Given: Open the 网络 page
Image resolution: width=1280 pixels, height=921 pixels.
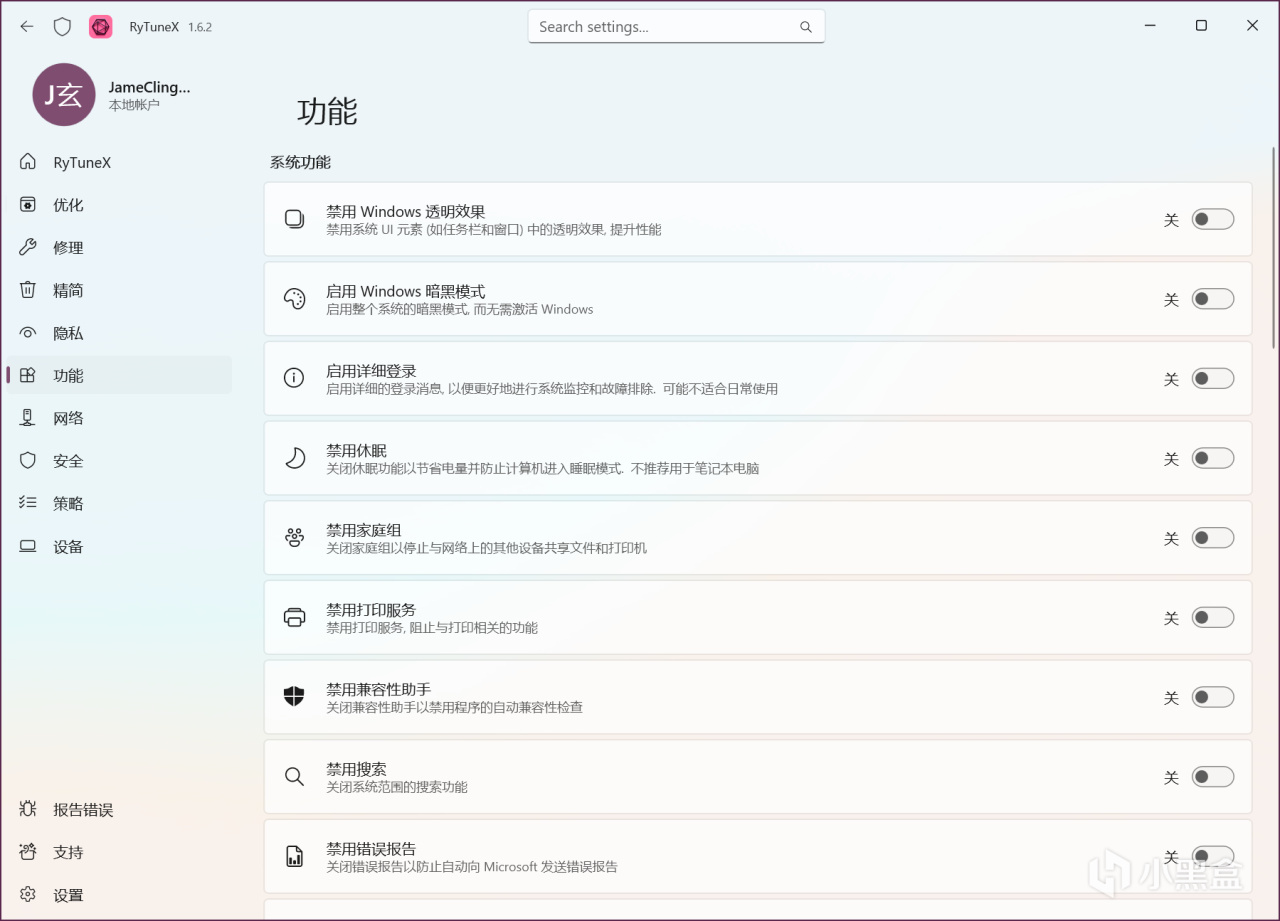Looking at the screenshot, I should point(118,418).
